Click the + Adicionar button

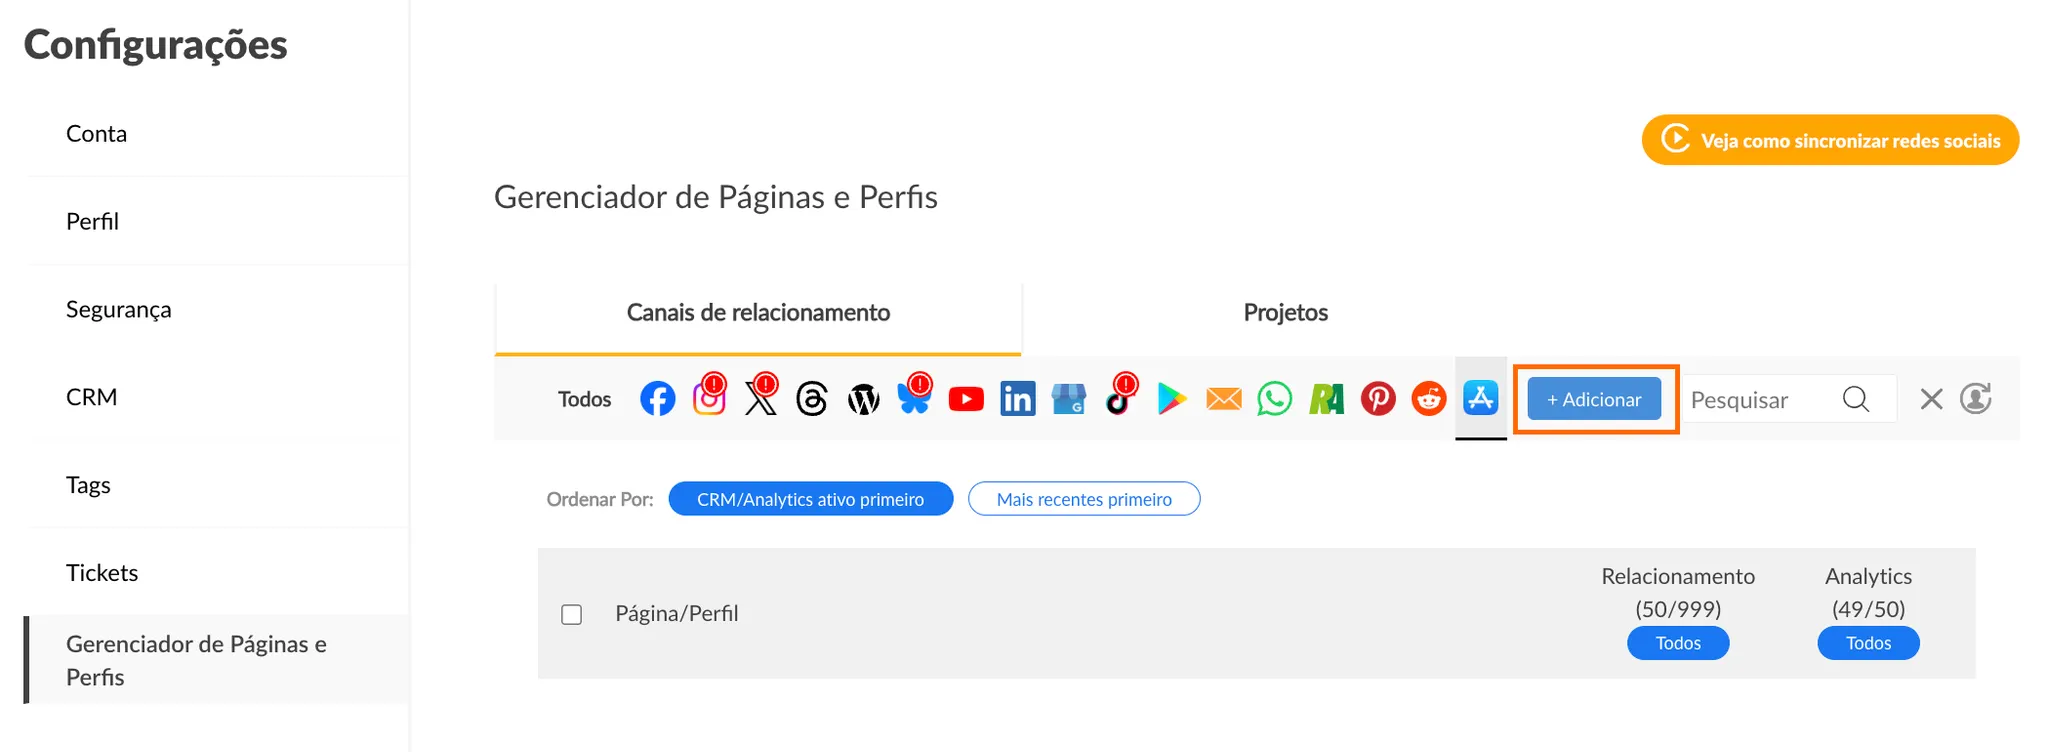[x=1594, y=400]
